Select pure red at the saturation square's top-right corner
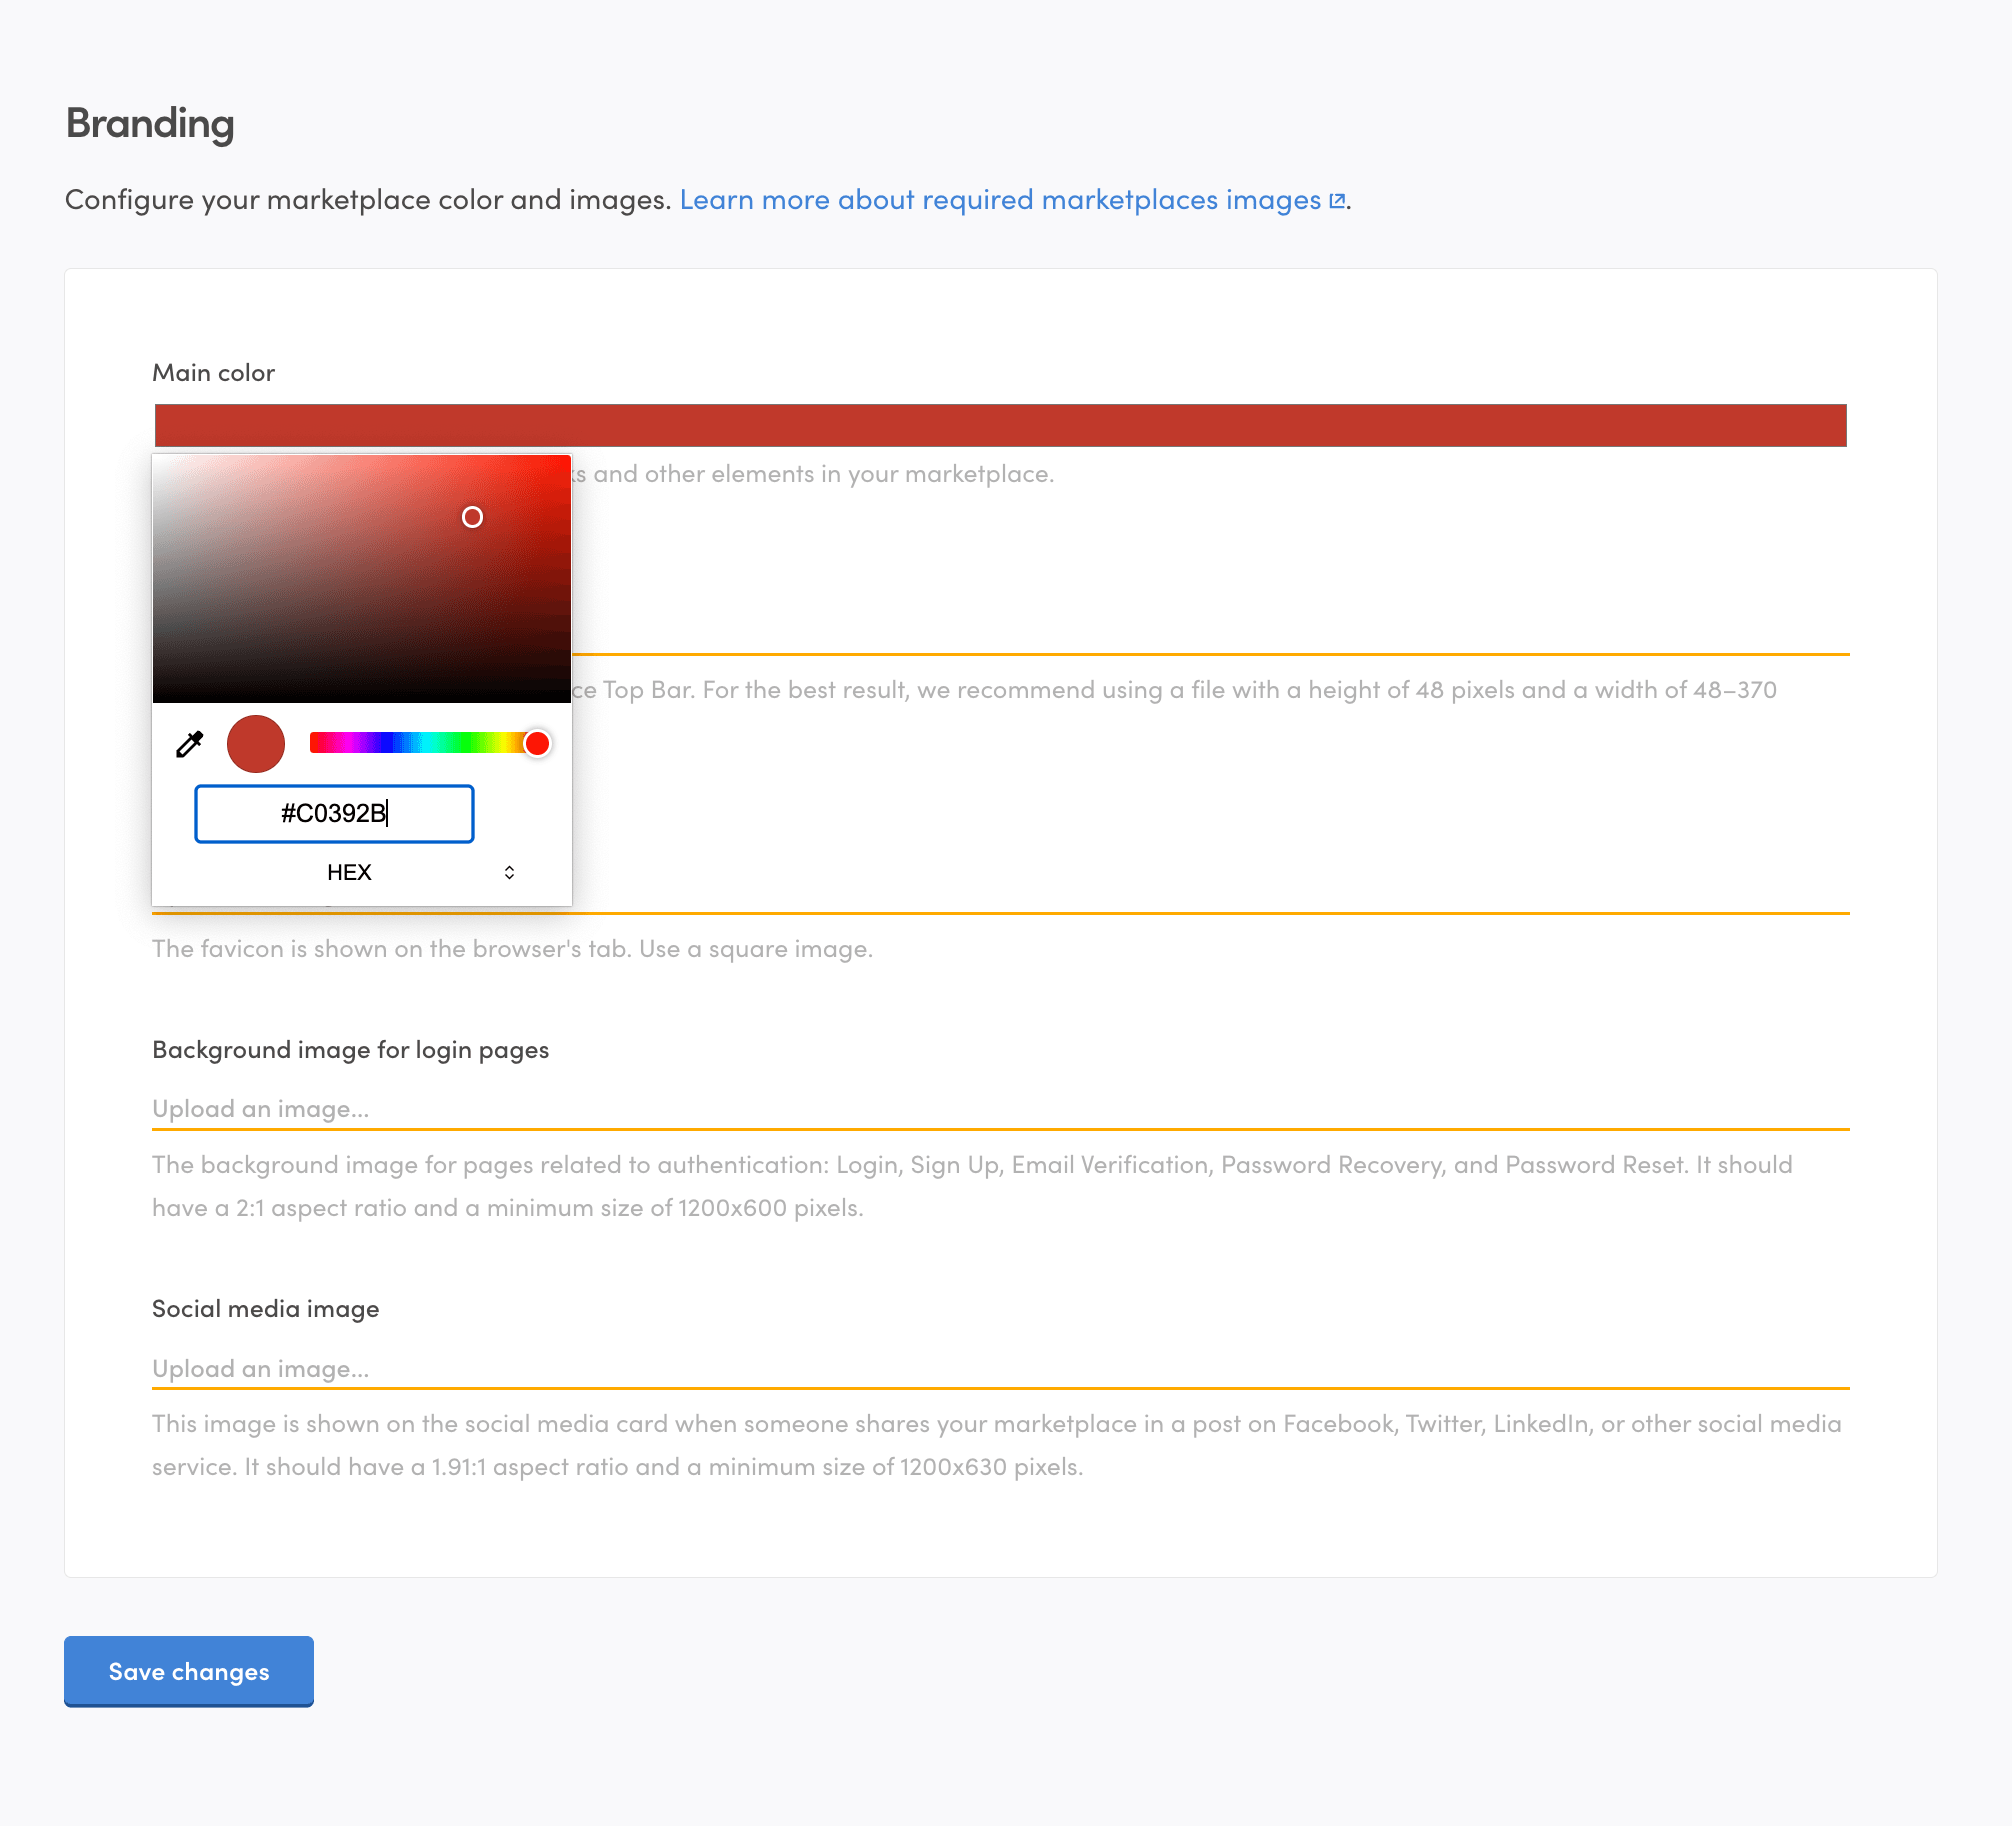2012x1826 pixels. 567,459
